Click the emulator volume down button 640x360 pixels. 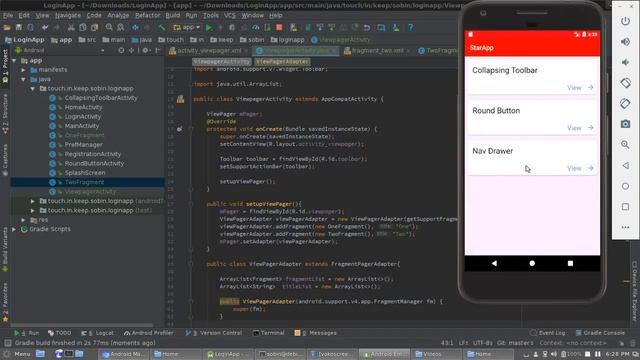[625, 62]
